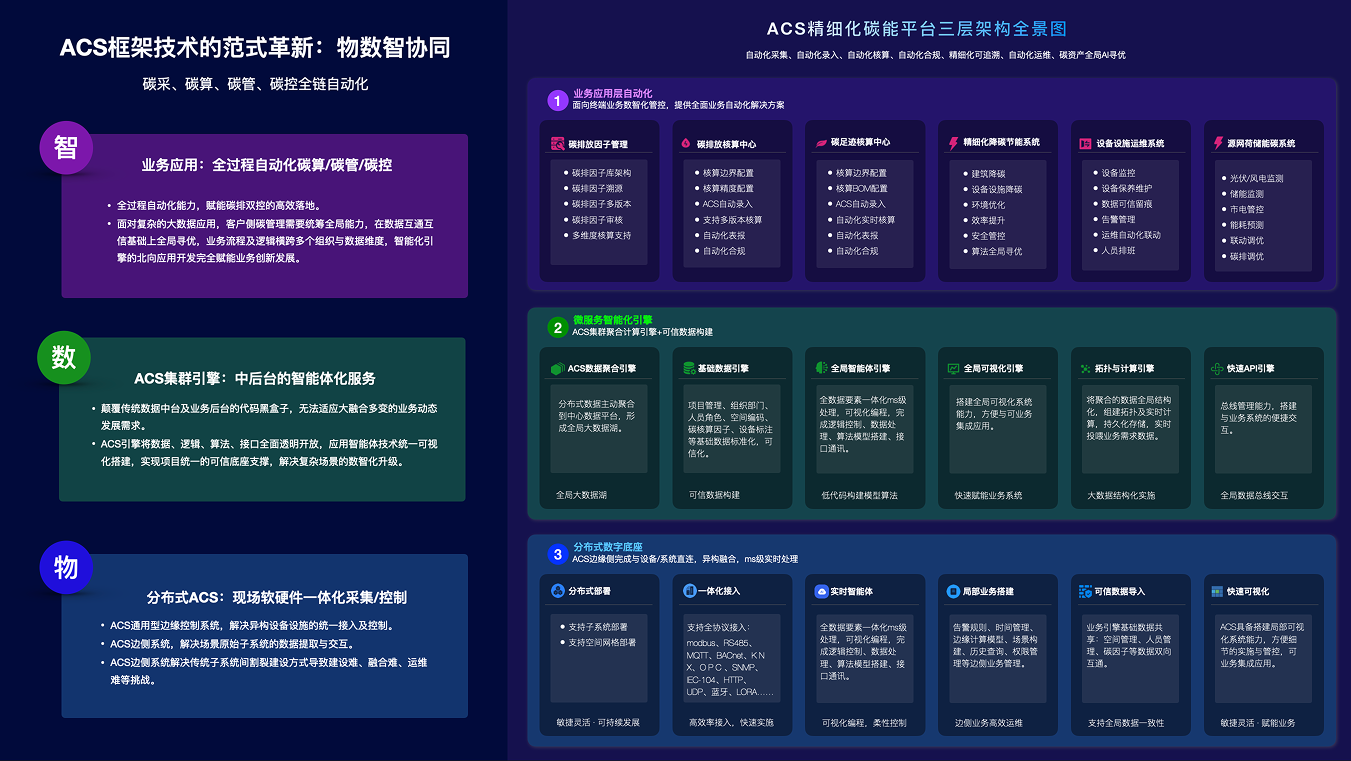
Task: Select 支持多版本核算 list item
Action: click(732, 220)
